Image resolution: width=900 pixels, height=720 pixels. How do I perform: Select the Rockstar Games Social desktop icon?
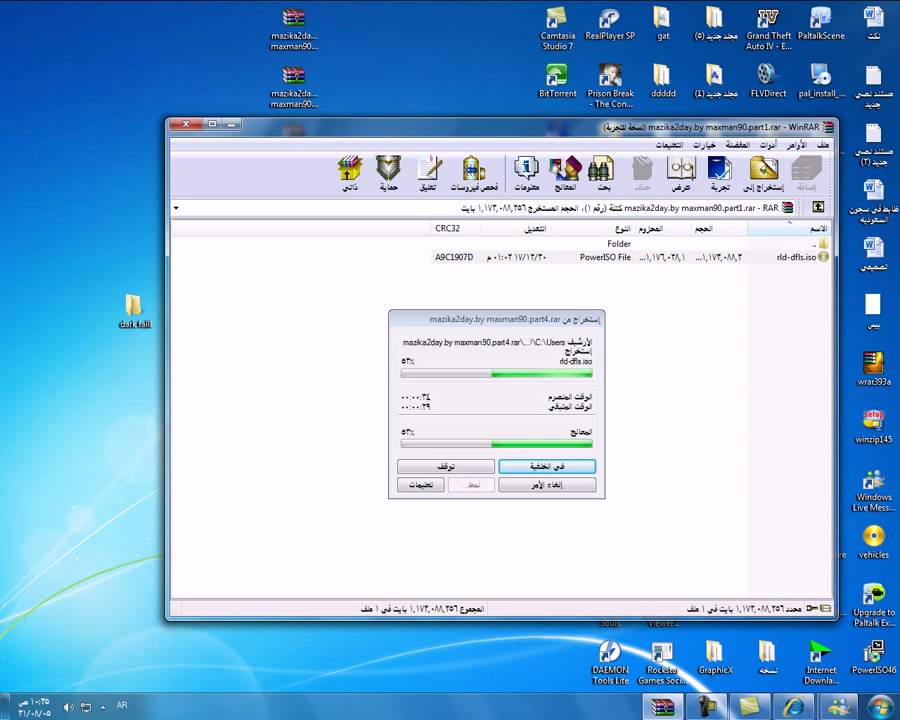click(x=662, y=663)
